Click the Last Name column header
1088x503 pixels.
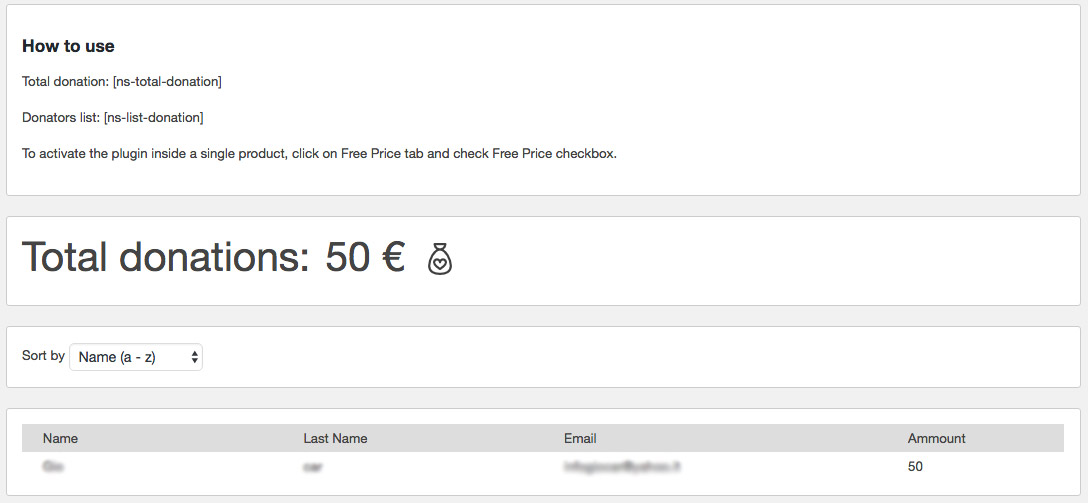click(x=335, y=438)
